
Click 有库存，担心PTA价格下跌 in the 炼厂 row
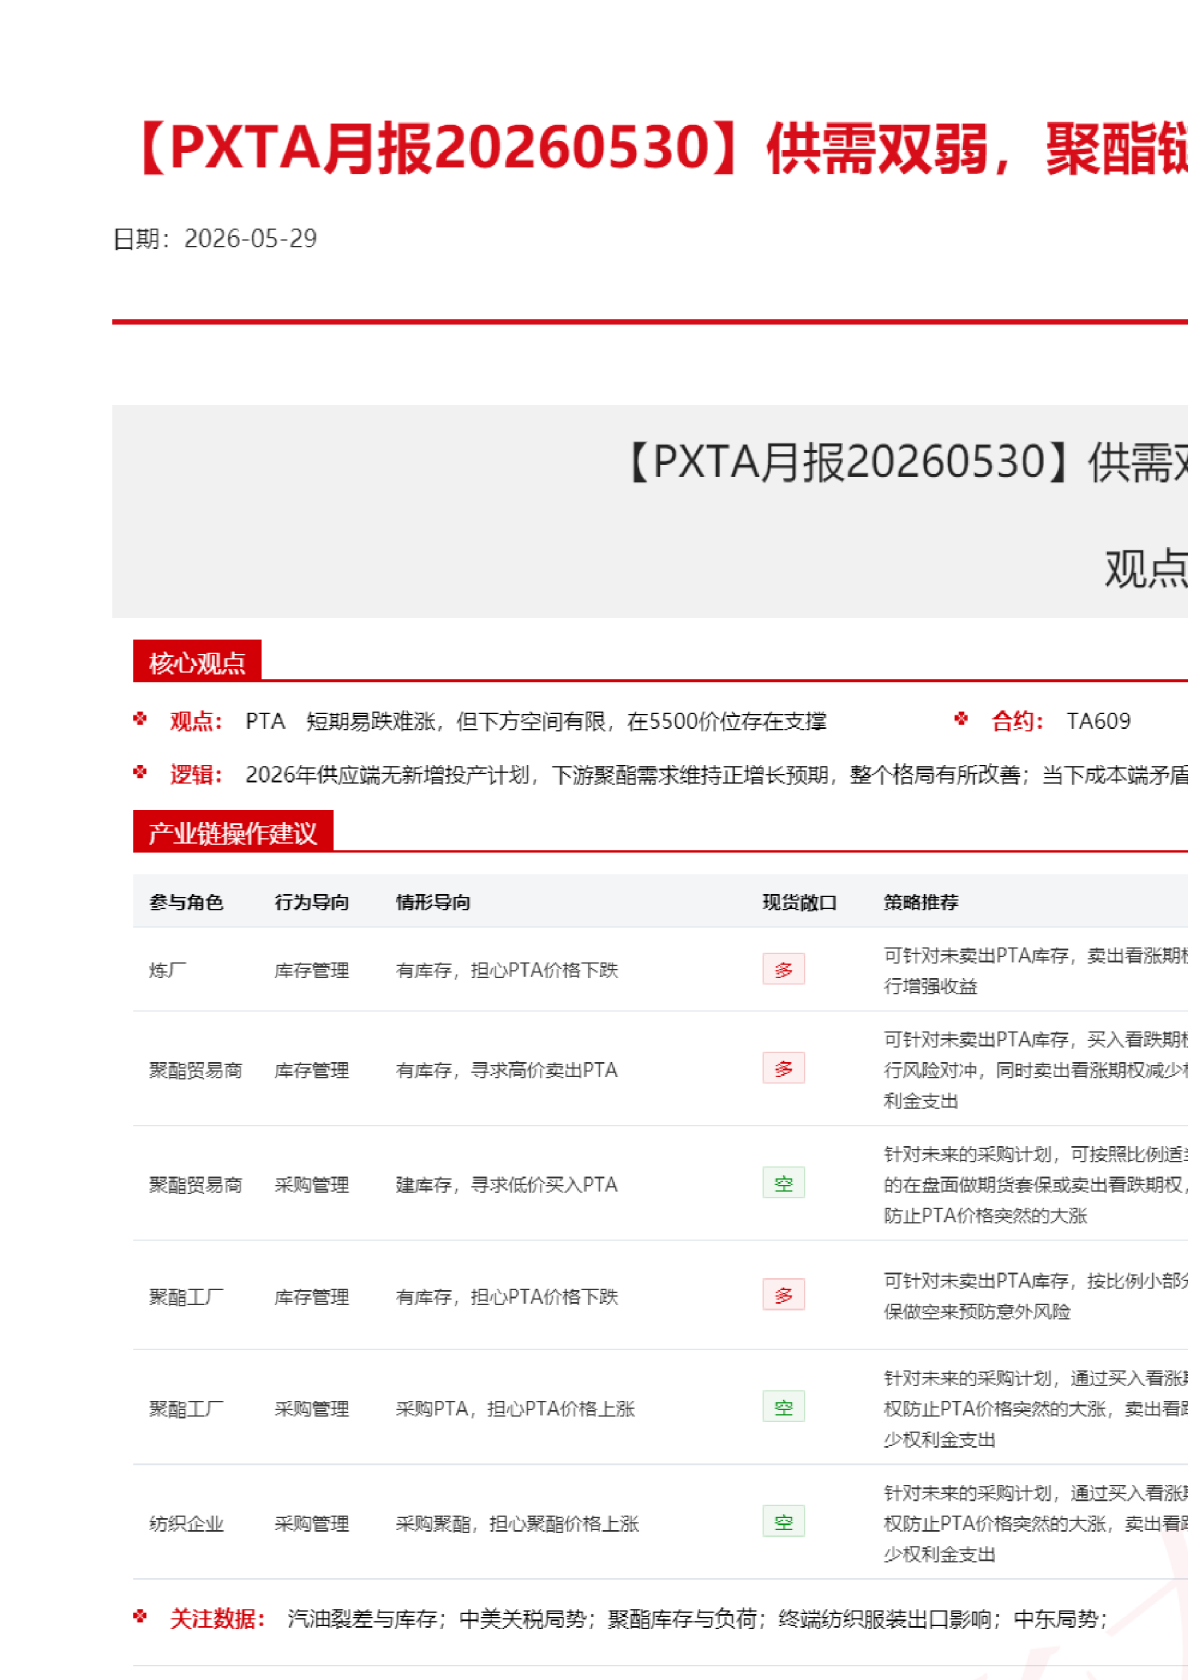tap(507, 970)
